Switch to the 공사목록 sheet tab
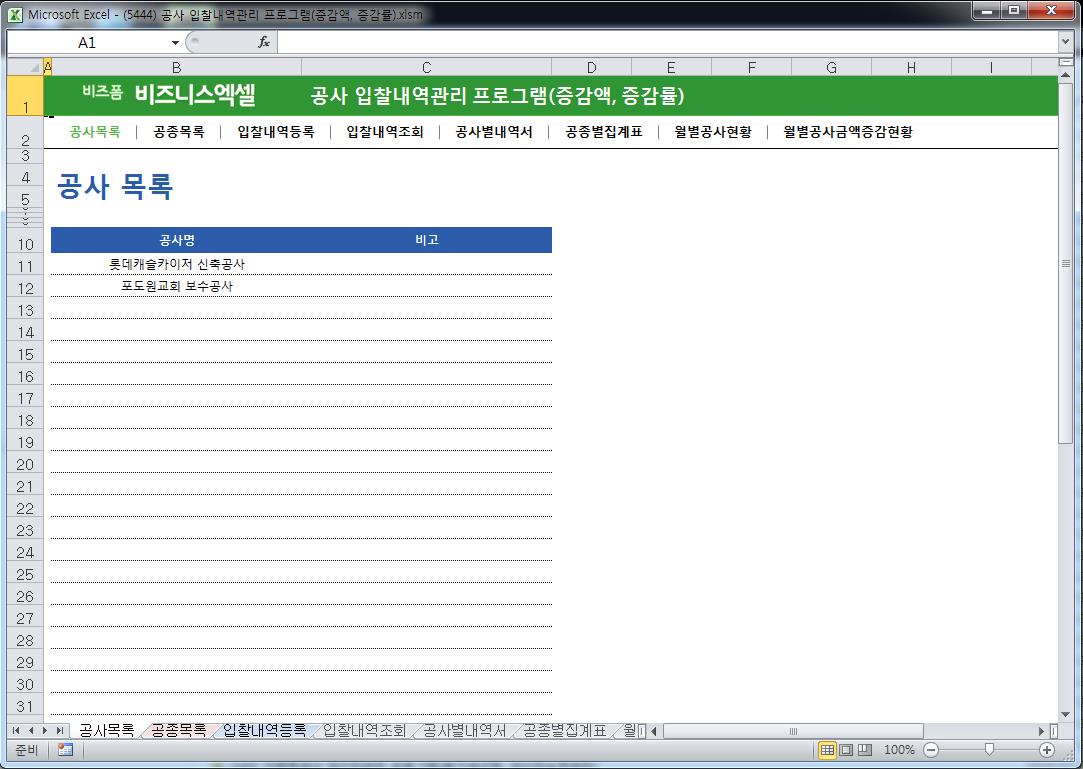 click(x=106, y=730)
